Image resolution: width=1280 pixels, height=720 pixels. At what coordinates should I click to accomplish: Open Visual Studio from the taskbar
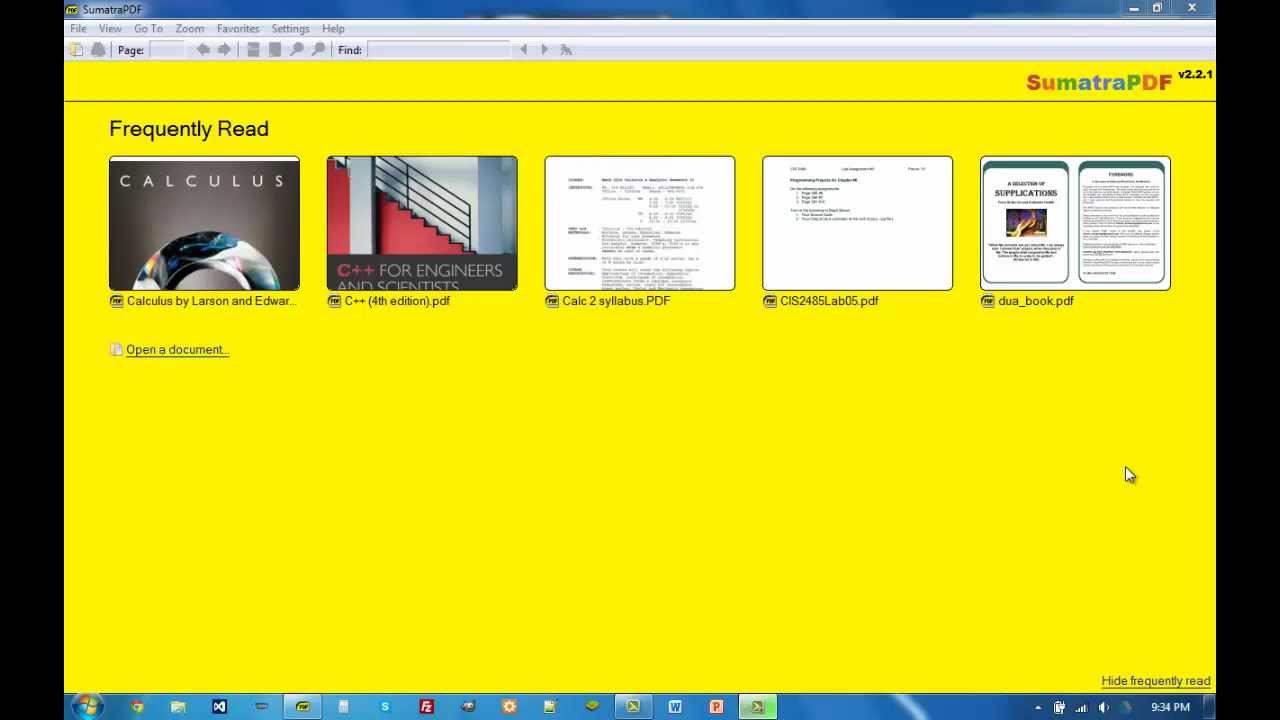point(219,707)
